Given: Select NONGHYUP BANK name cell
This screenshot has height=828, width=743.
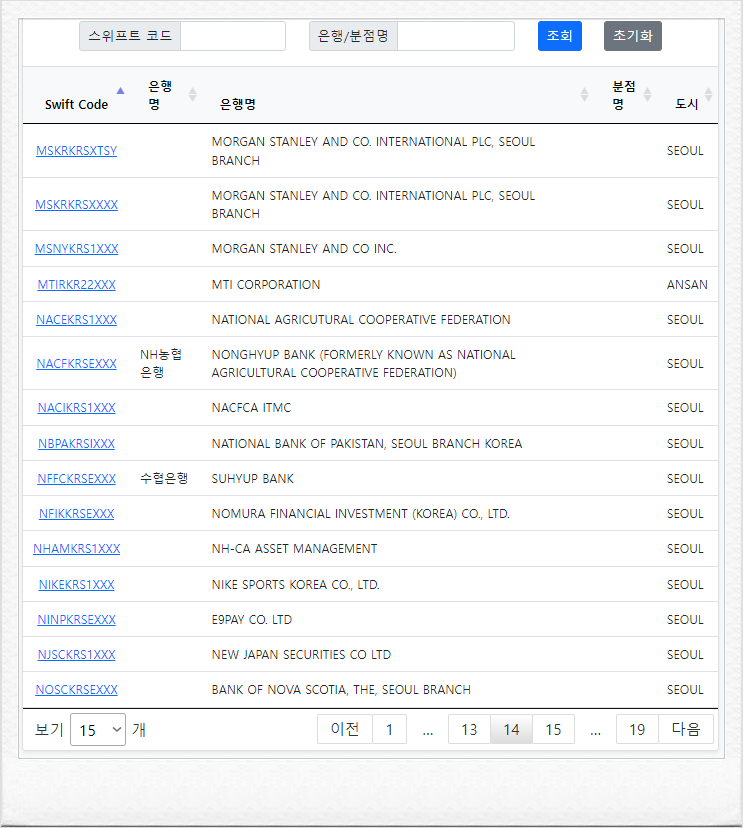Looking at the screenshot, I should coord(364,363).
